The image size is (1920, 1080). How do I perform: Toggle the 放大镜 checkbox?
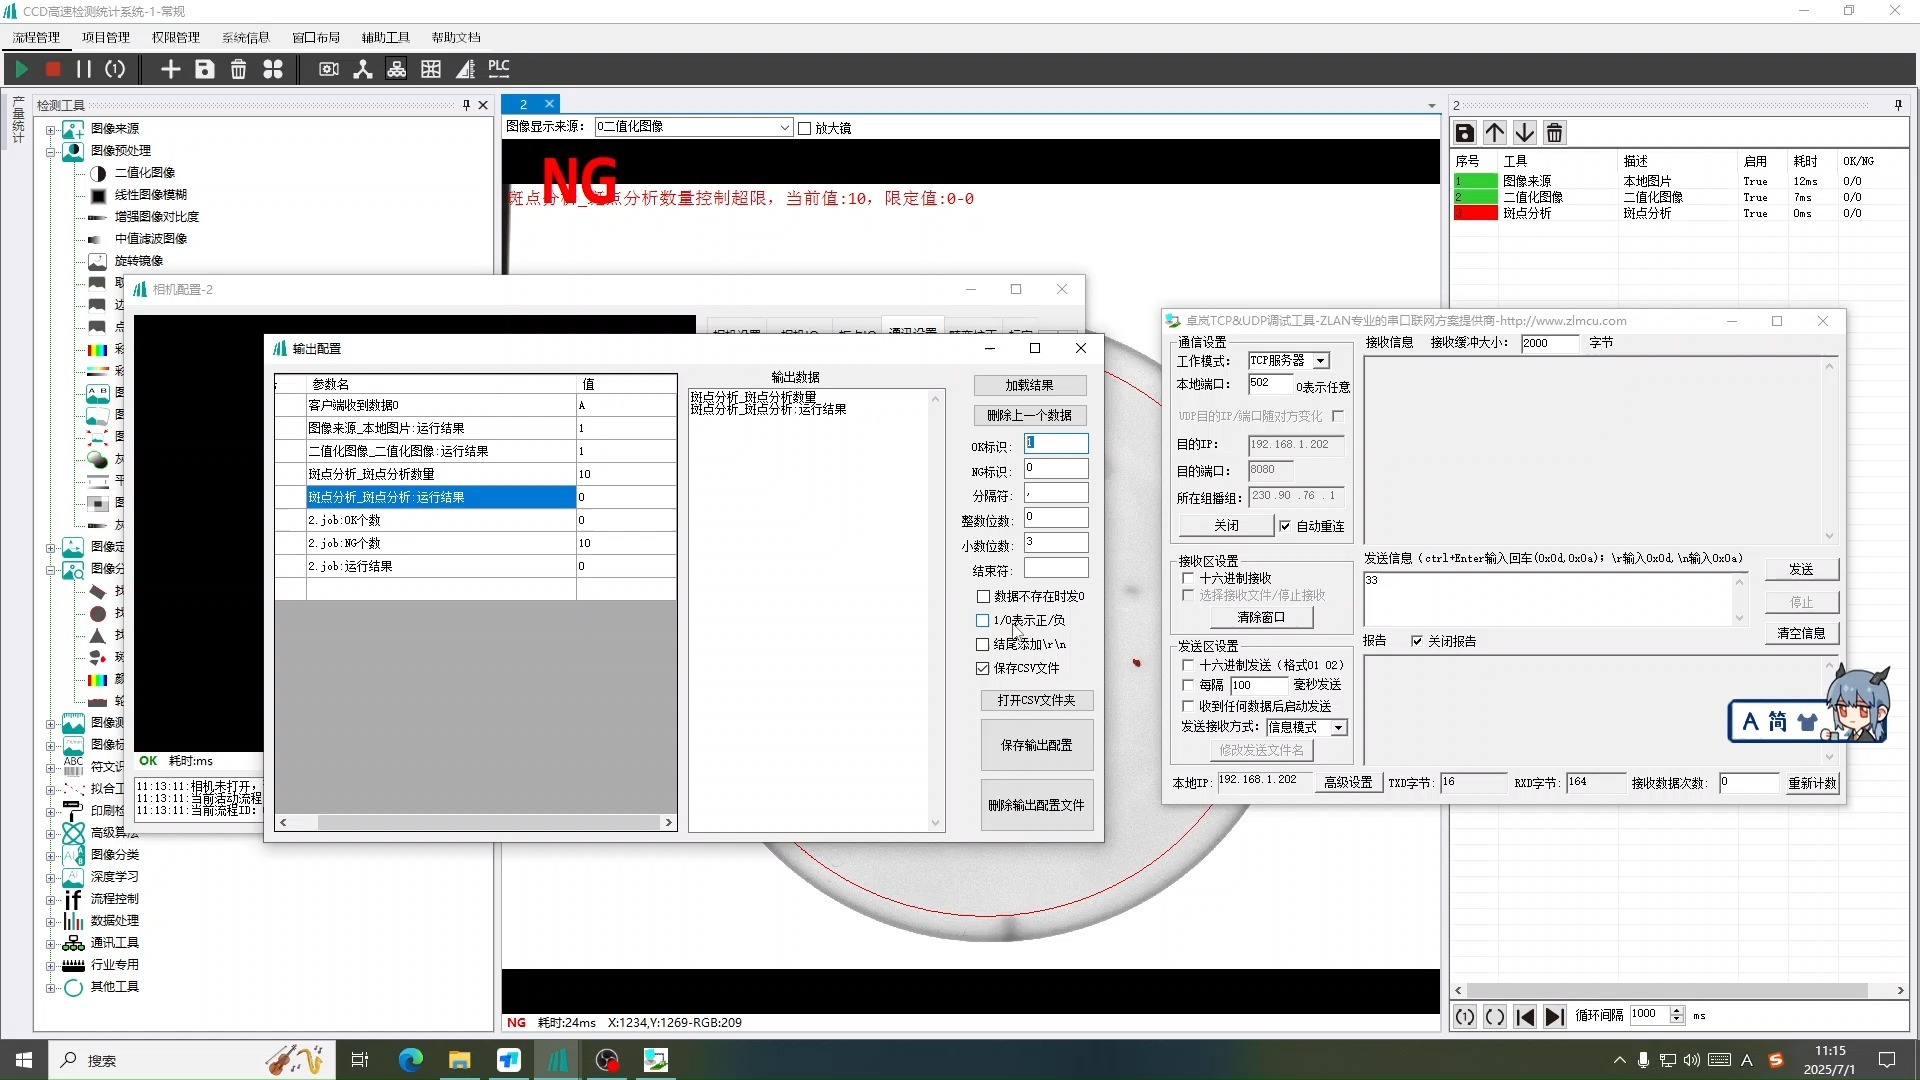[x=804, y=128]
